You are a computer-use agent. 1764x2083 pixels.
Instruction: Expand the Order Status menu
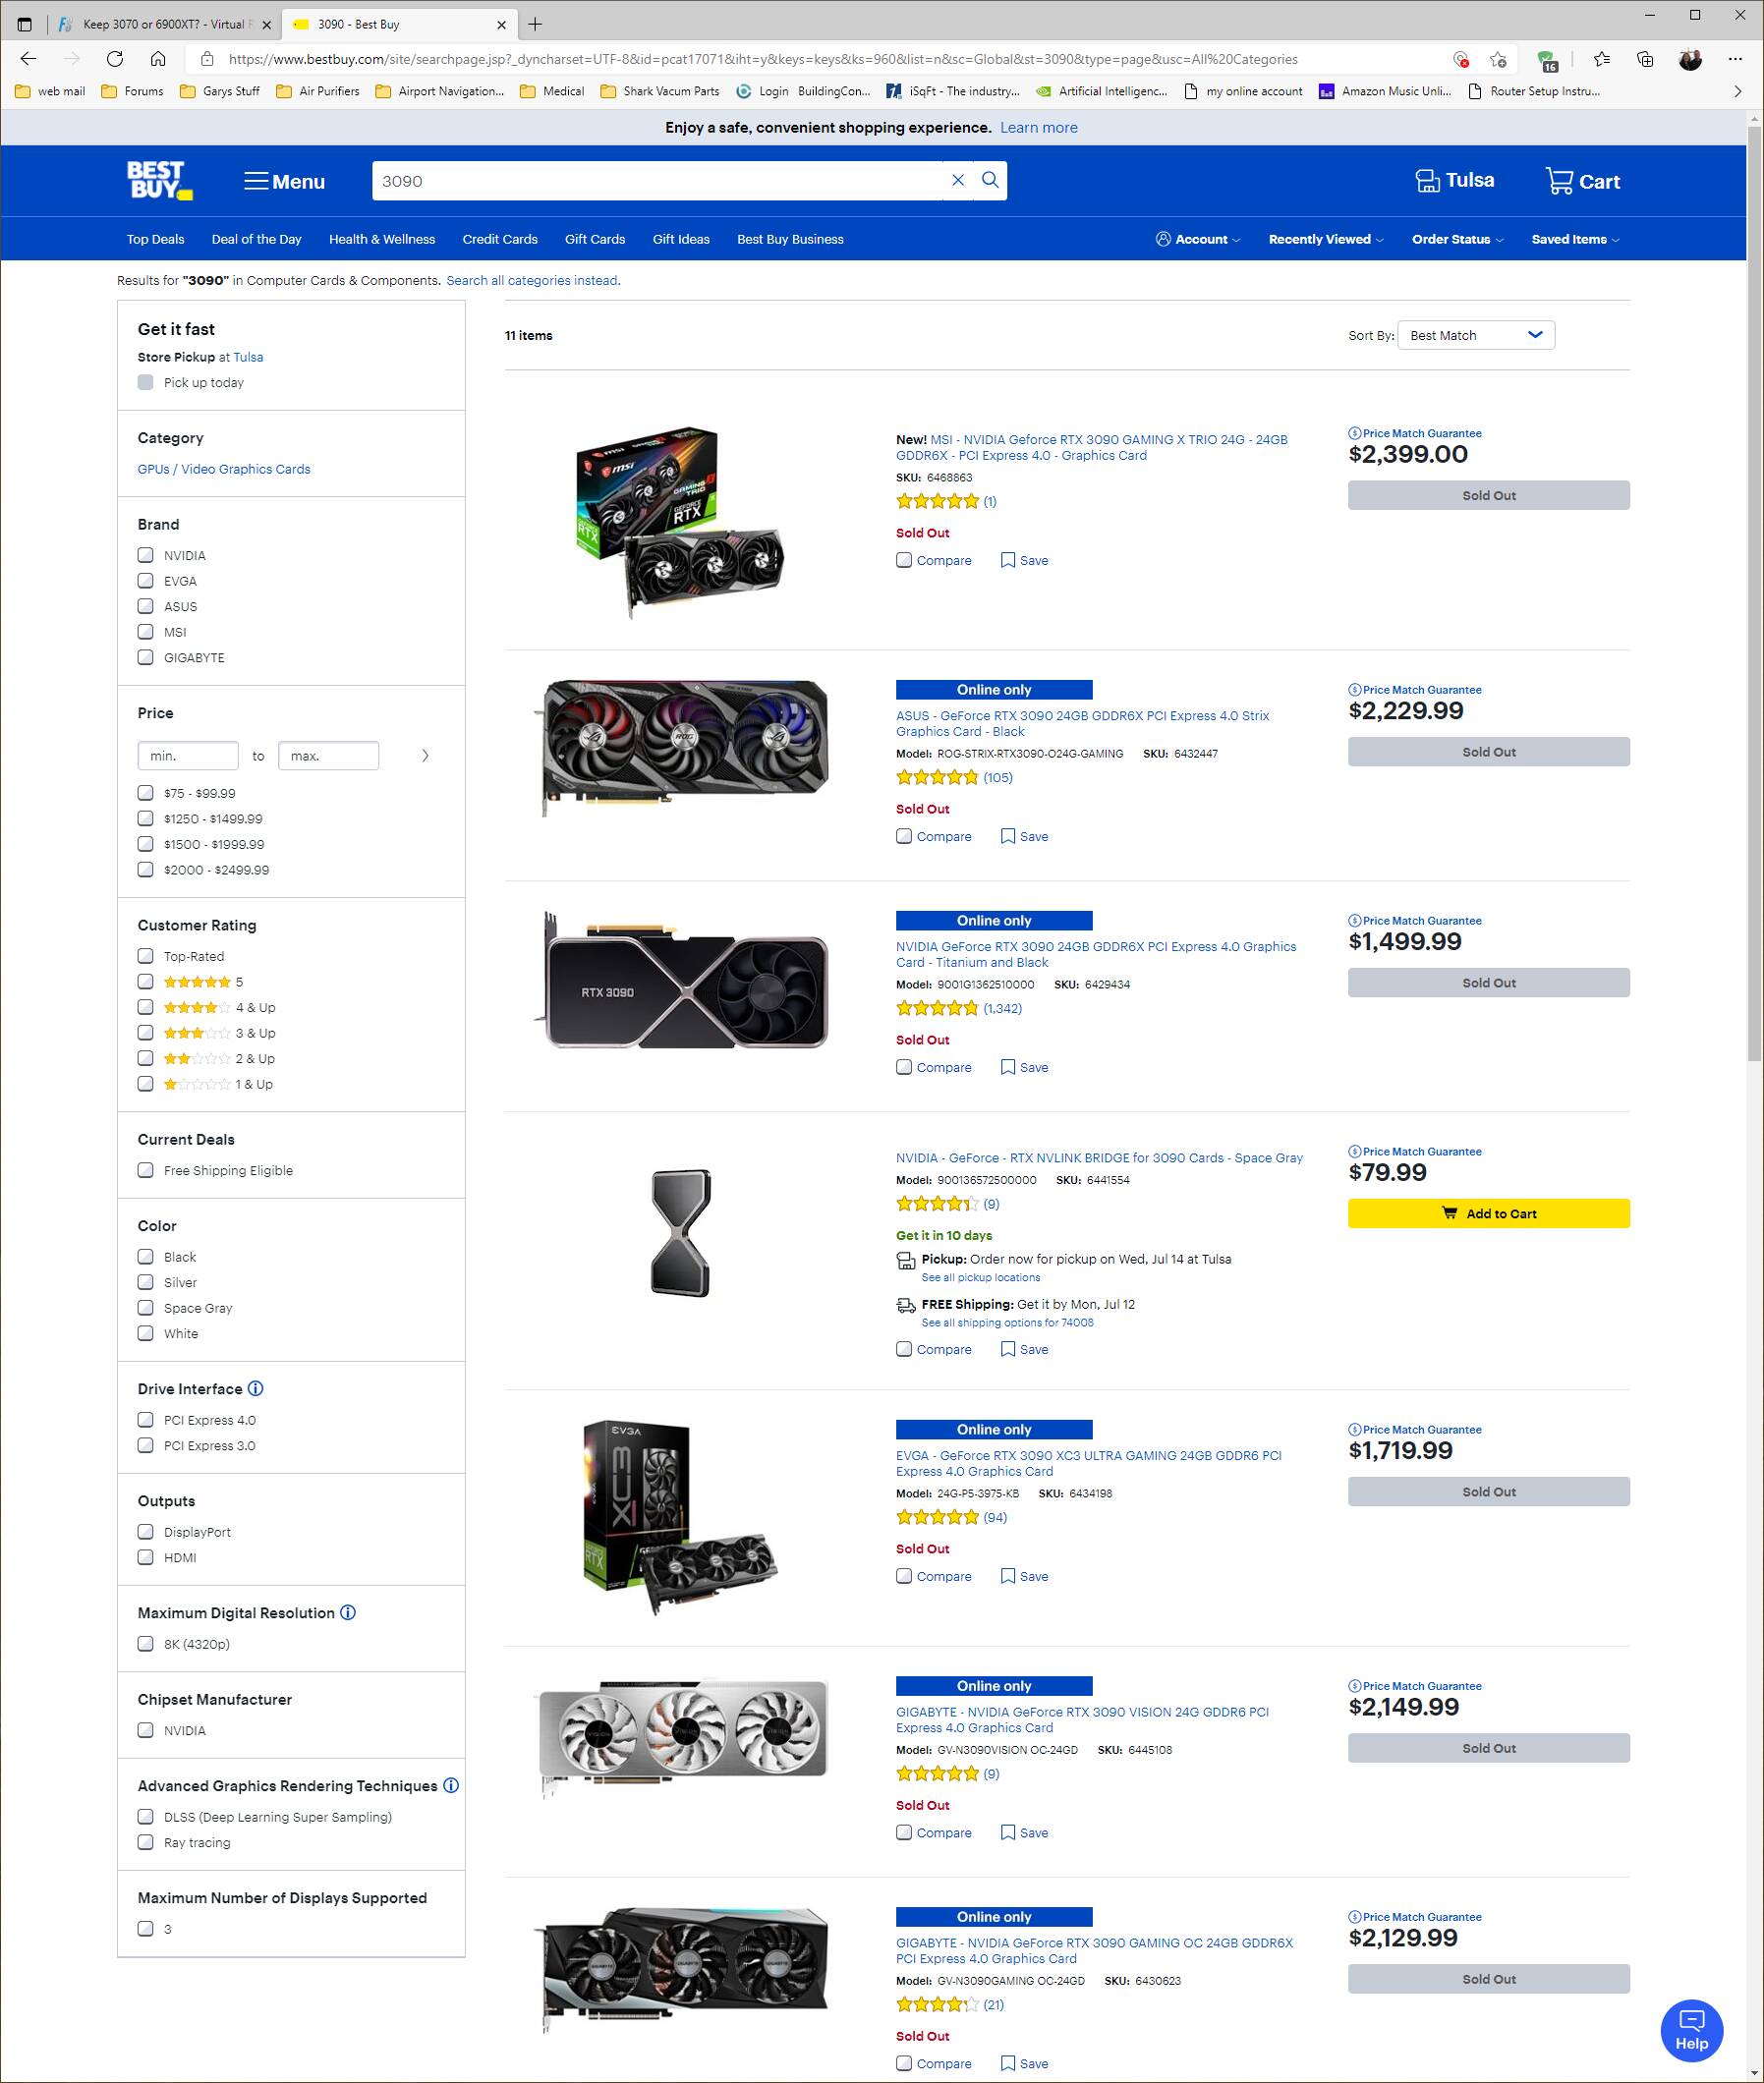click(x=1457, y=239)
